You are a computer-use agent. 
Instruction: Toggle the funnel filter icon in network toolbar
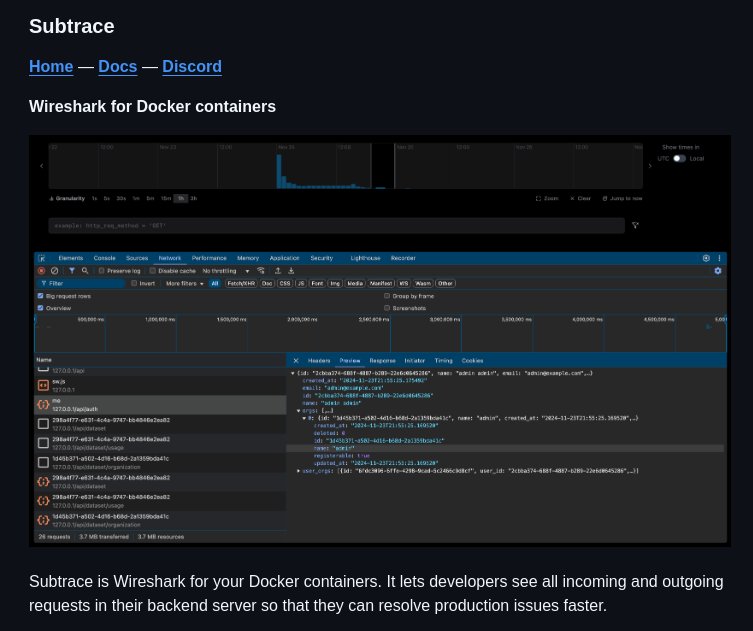point(72,271)
